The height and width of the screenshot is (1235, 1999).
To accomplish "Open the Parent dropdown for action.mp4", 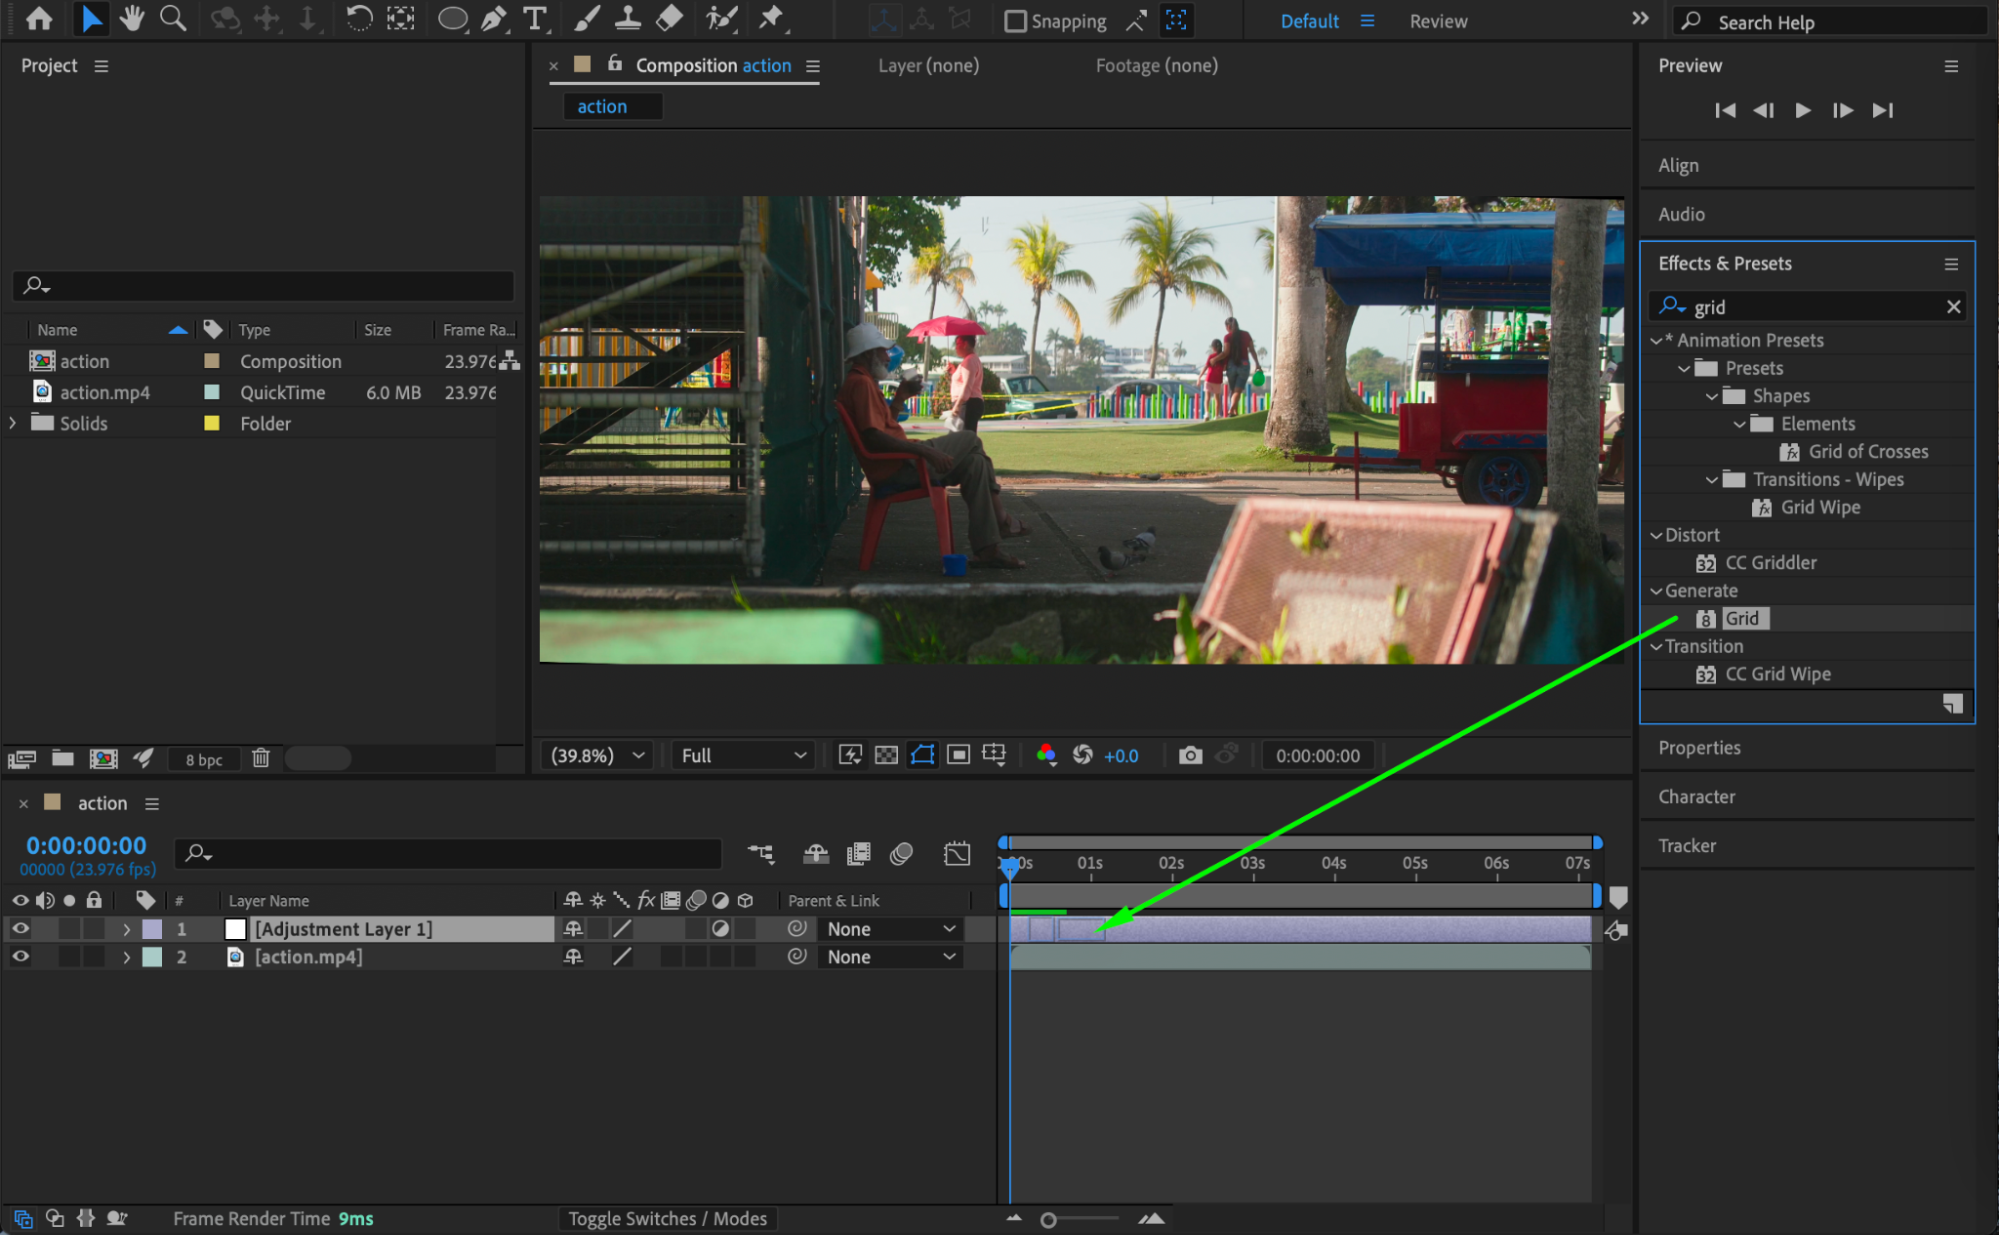I will (891, 957).
